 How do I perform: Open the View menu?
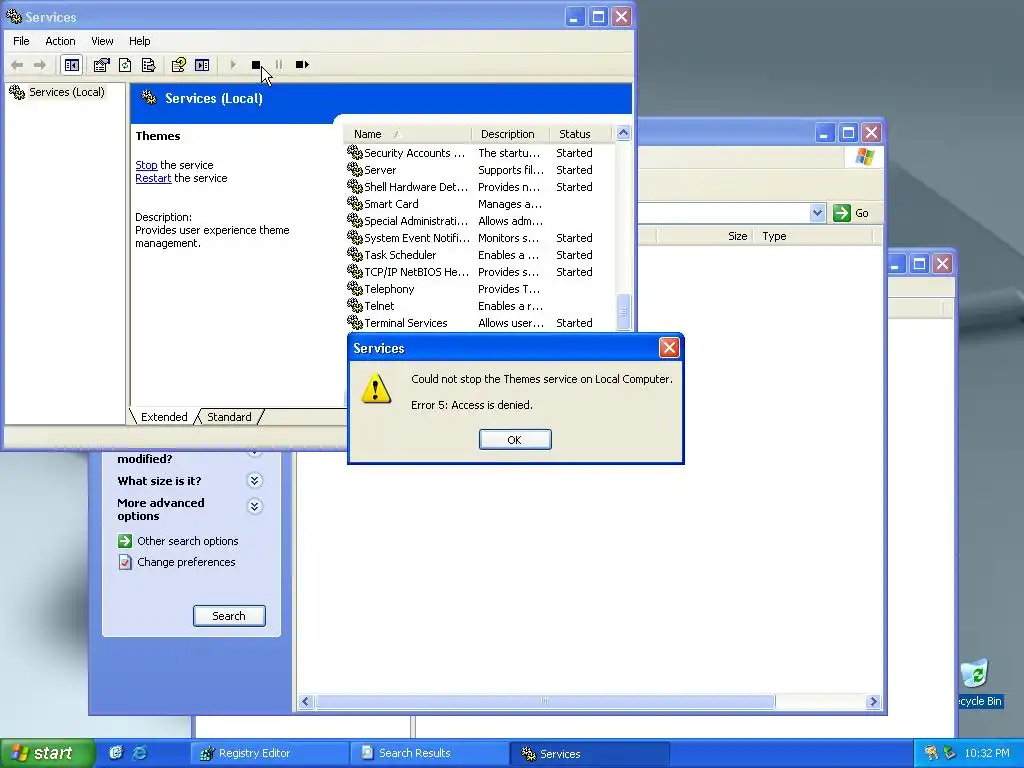(x=102, y=41)
